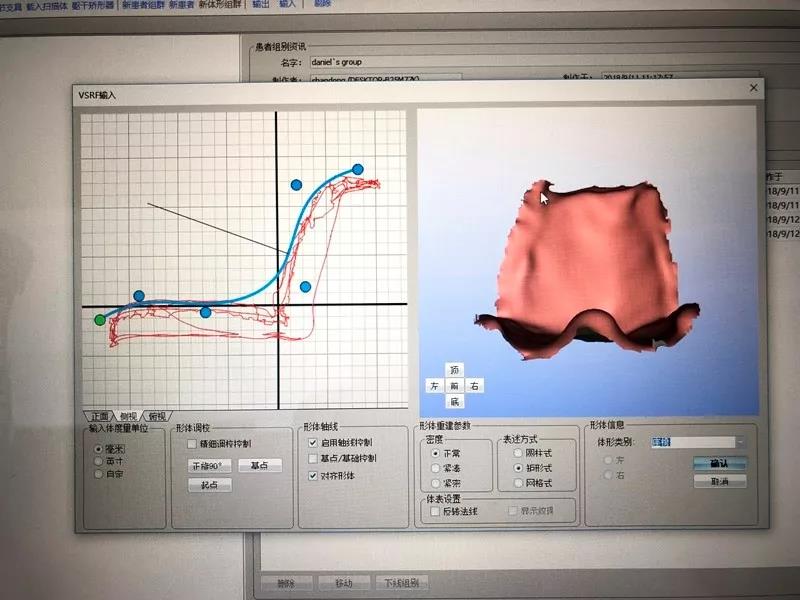Open the 体形类别 dropdown

coord(740,442)
